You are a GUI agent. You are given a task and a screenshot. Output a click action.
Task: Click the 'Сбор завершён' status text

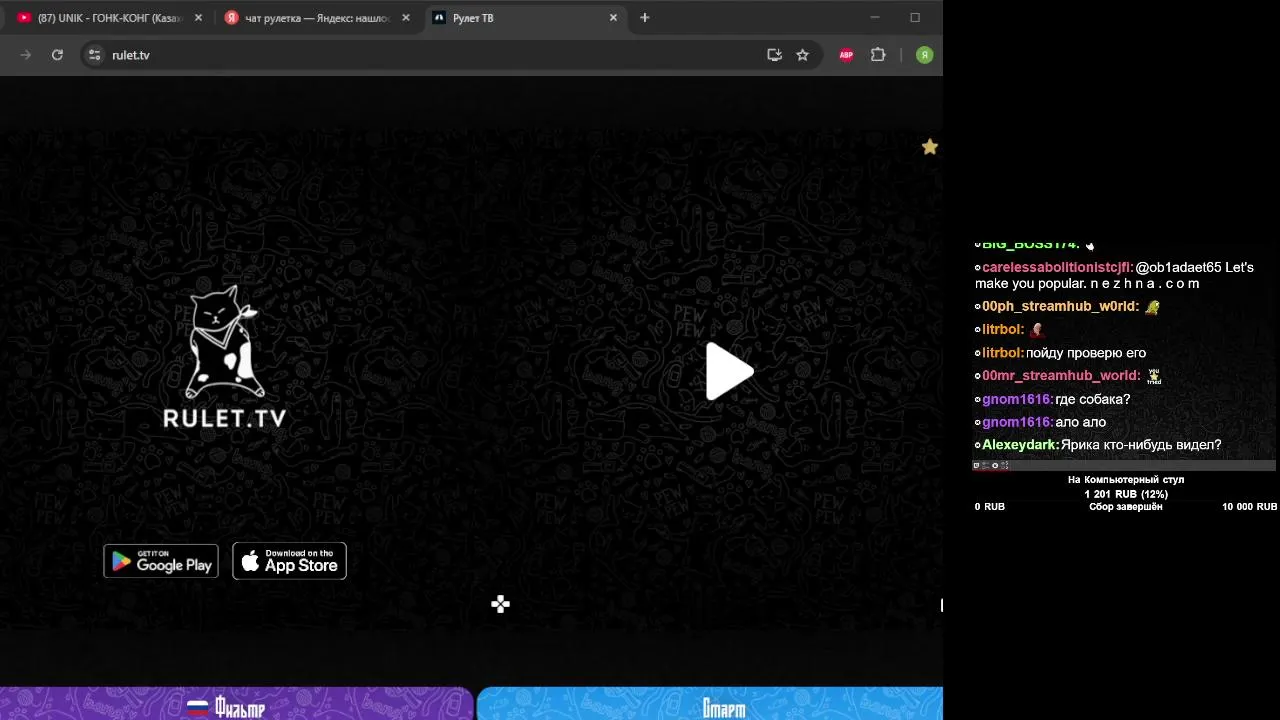pyautogui.click(x=1126, y=507)
